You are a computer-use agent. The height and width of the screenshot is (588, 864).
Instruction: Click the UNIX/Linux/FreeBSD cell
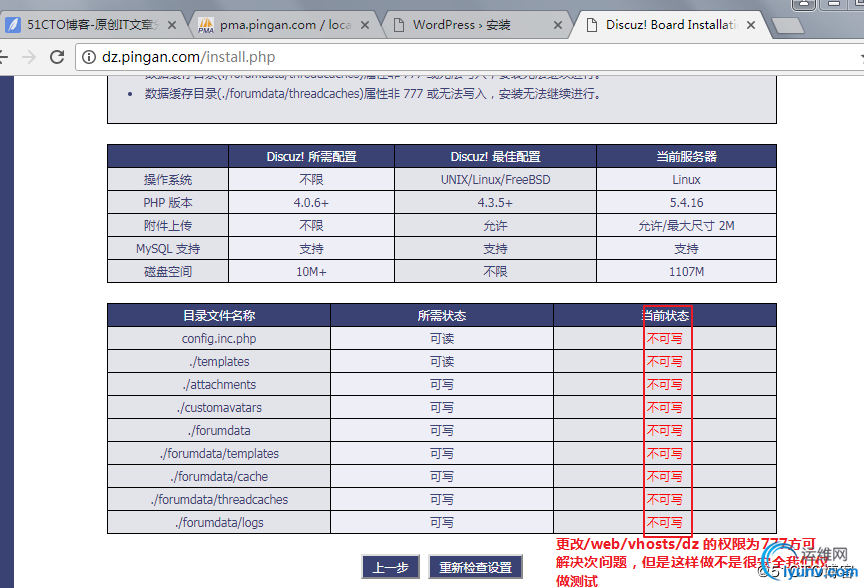point(495,180)
